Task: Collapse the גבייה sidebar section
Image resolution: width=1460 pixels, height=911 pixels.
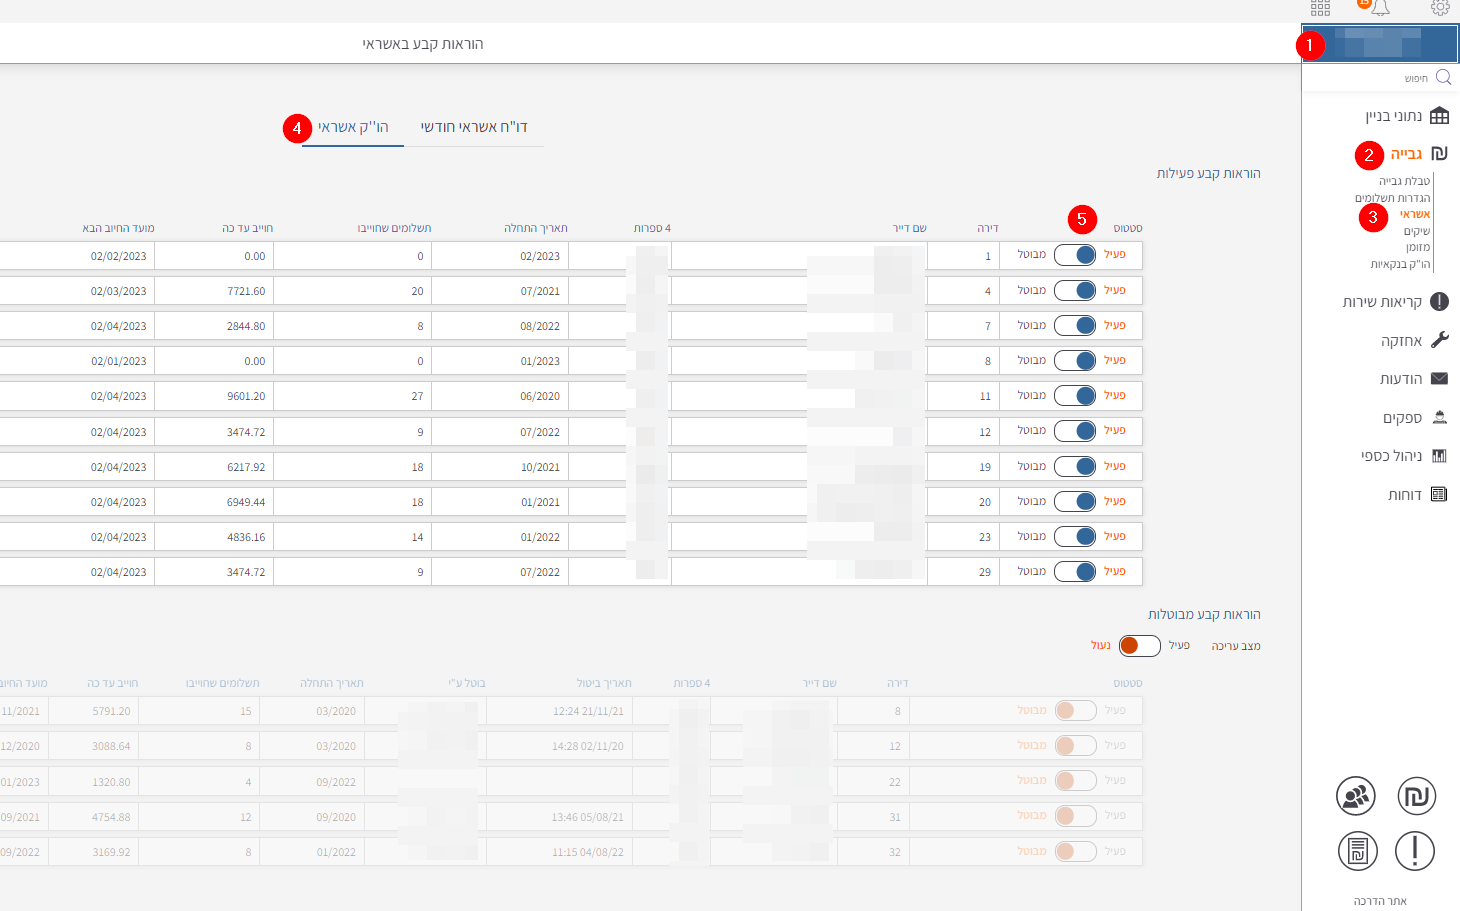Action: click(x=1407, y=154)
